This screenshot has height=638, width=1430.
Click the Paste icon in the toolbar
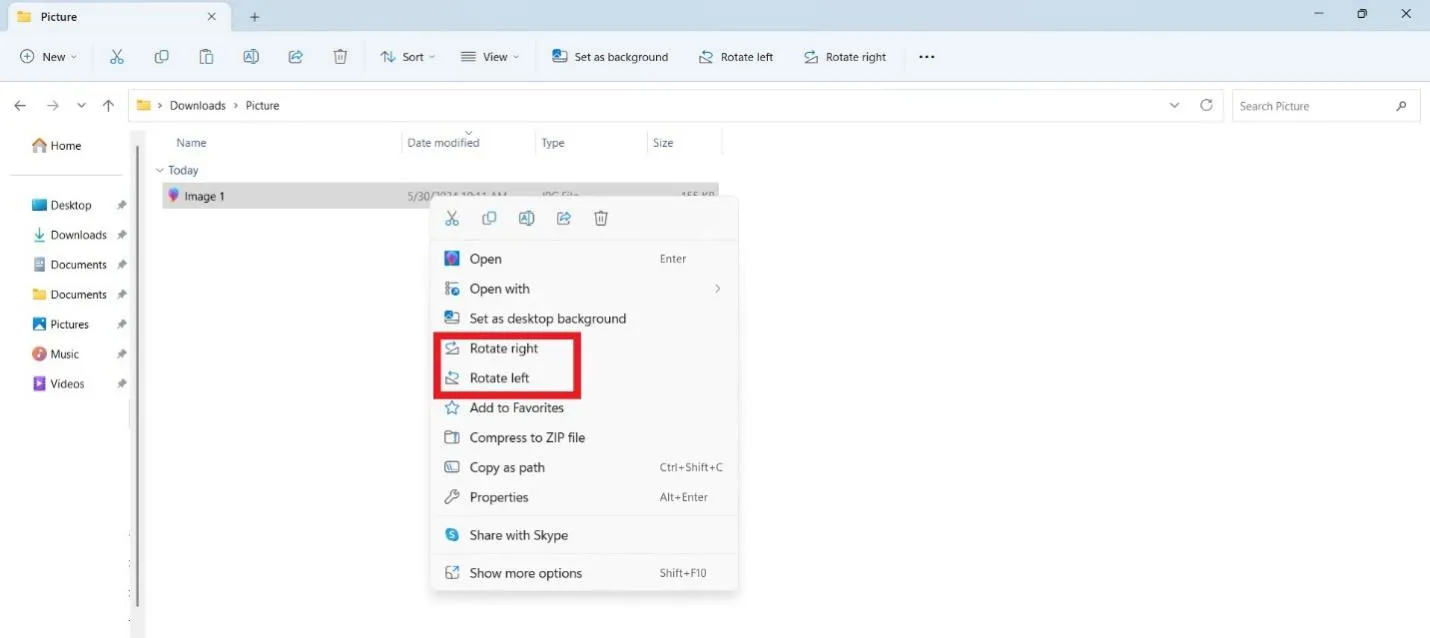pos(206,57)
